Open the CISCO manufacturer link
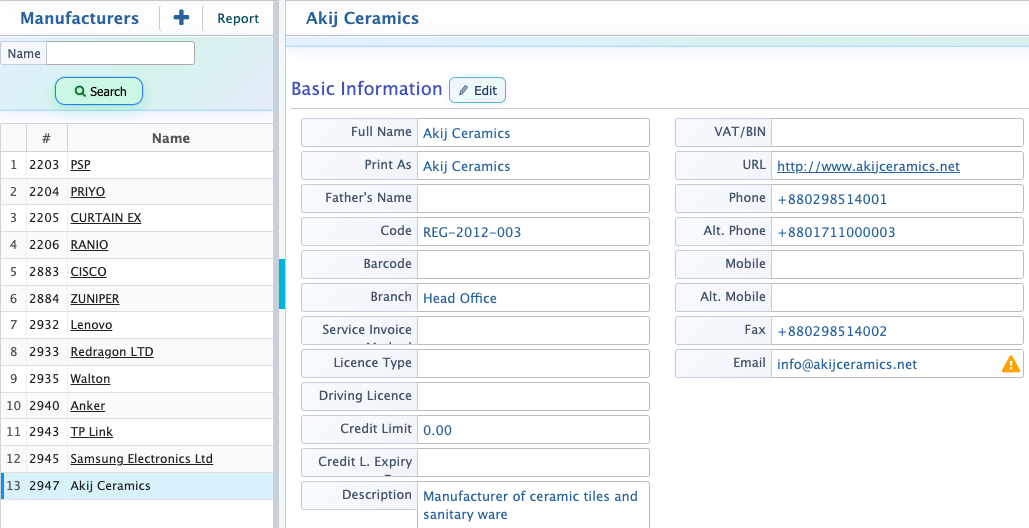Screen dimensions: 1029x528 pyautogui.click(x=88, y=272)
